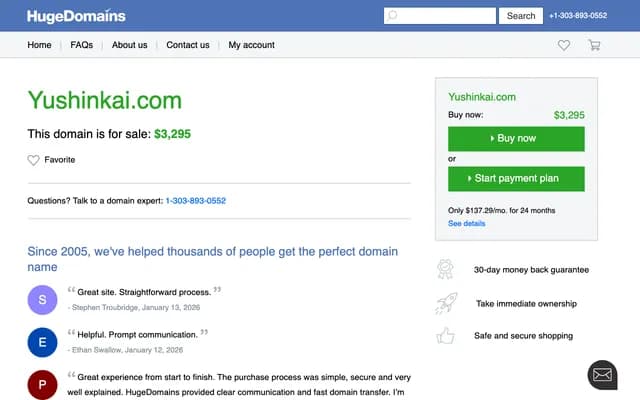The image size is (640, 400).
Task: Click the thumbs-up secure shopping icon
Action: (x=446, y=336)
